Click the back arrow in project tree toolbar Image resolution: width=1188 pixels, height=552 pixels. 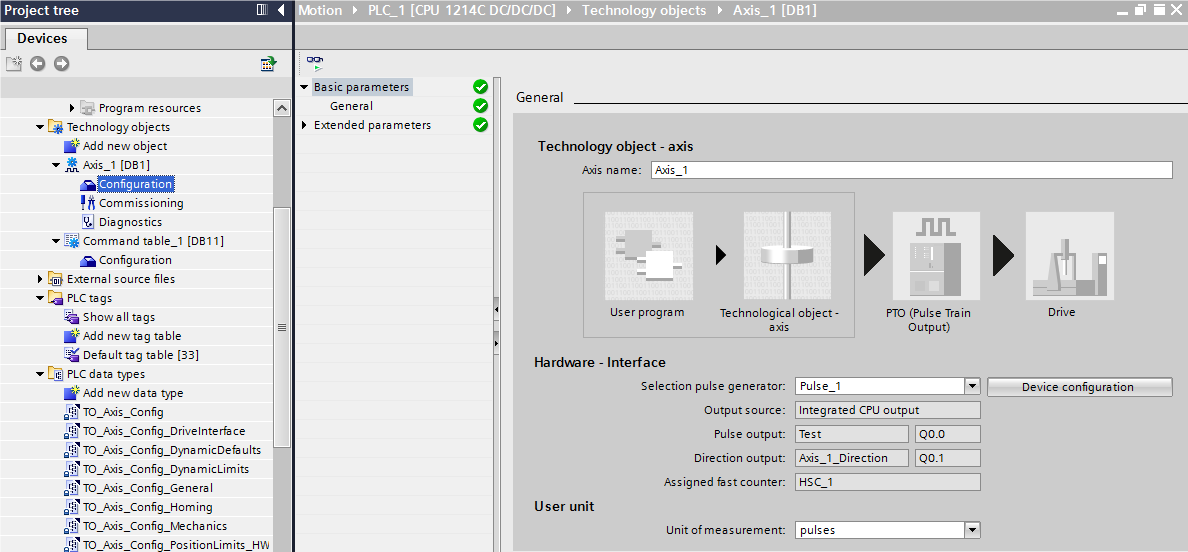point(38,64)
